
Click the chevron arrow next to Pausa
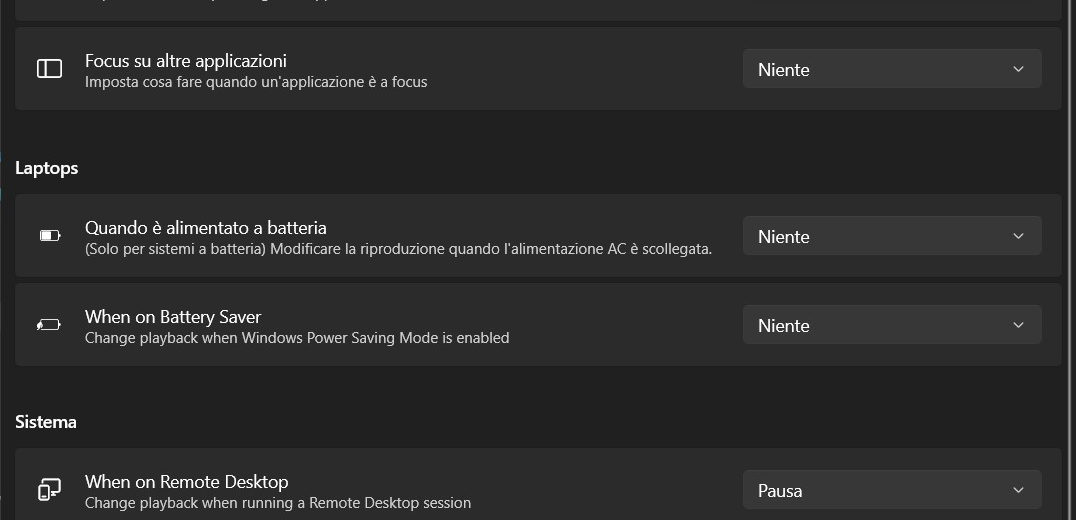click(1018, 490)
